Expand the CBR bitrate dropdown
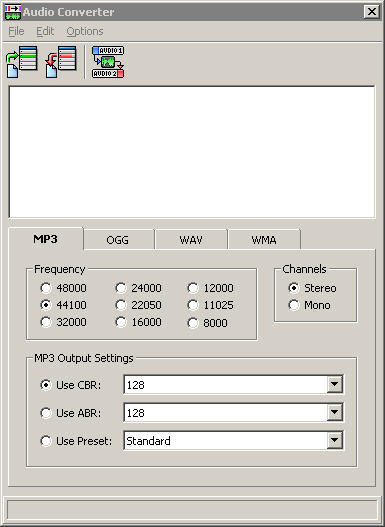 point(335,384)
